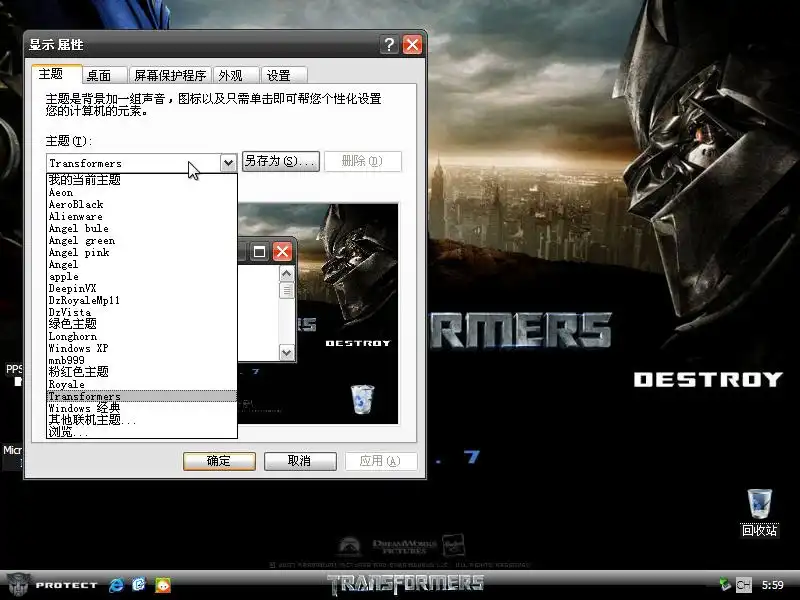The height and width of the screenshot is (600, 800).
Task: Choose the Angel green theme
Action: click(x=142, y=240)
